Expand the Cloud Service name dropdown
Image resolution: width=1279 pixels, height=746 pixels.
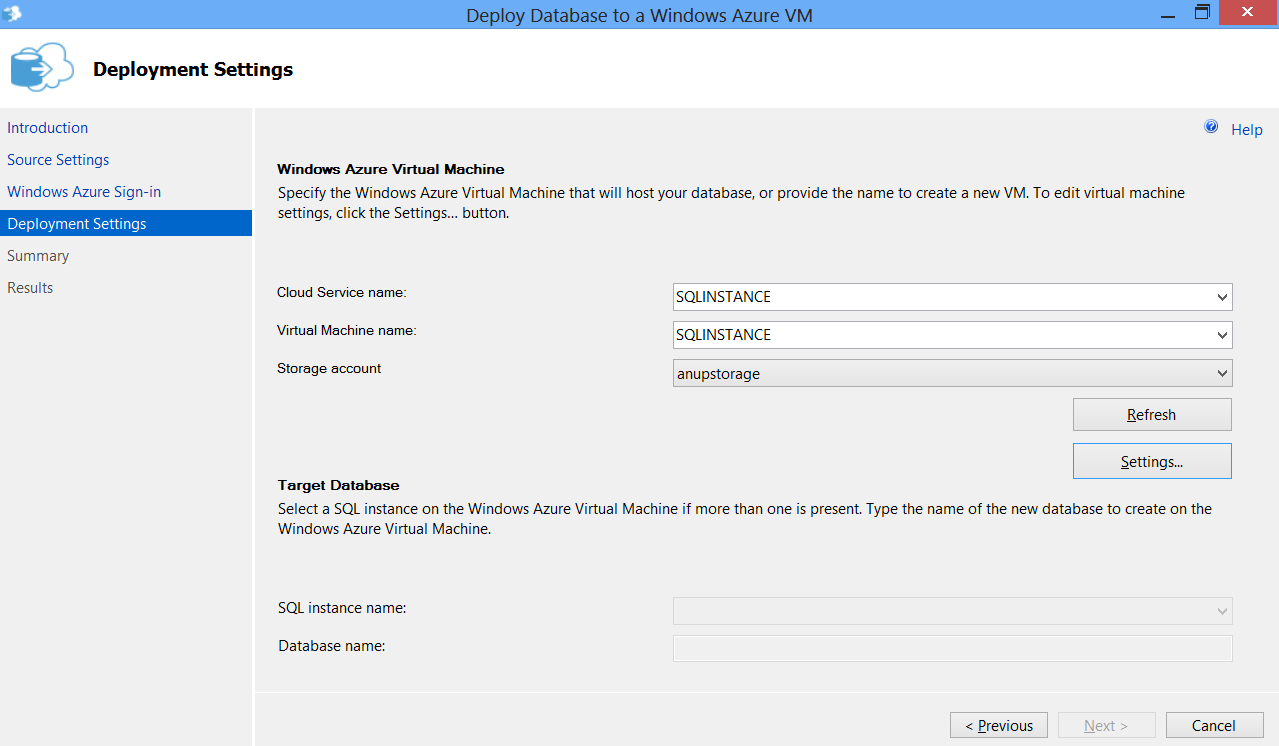click(1221, 297)
